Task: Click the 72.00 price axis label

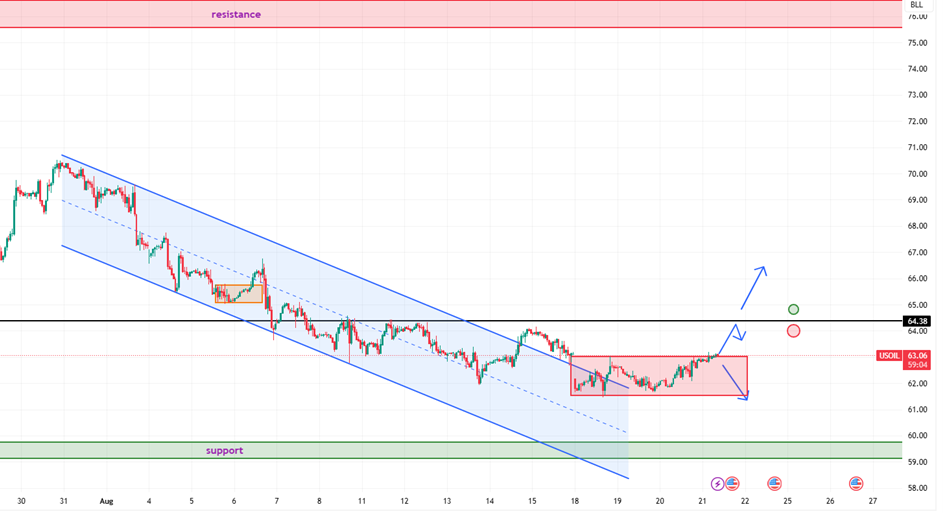Action: point(918,122)
